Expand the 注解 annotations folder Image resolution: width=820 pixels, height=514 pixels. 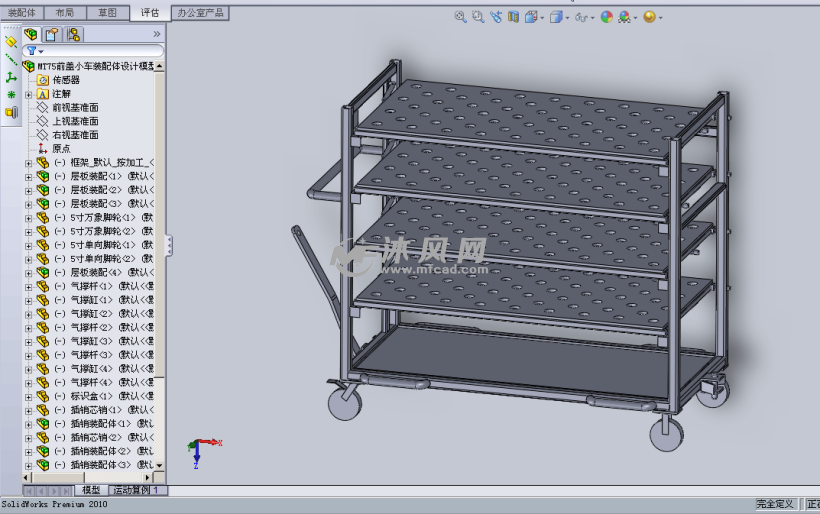coord(29,94)
